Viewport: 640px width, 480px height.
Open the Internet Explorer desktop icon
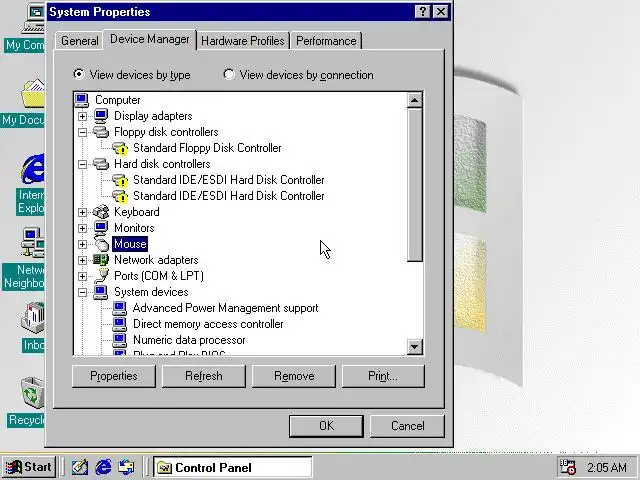(x=33, y=169)
